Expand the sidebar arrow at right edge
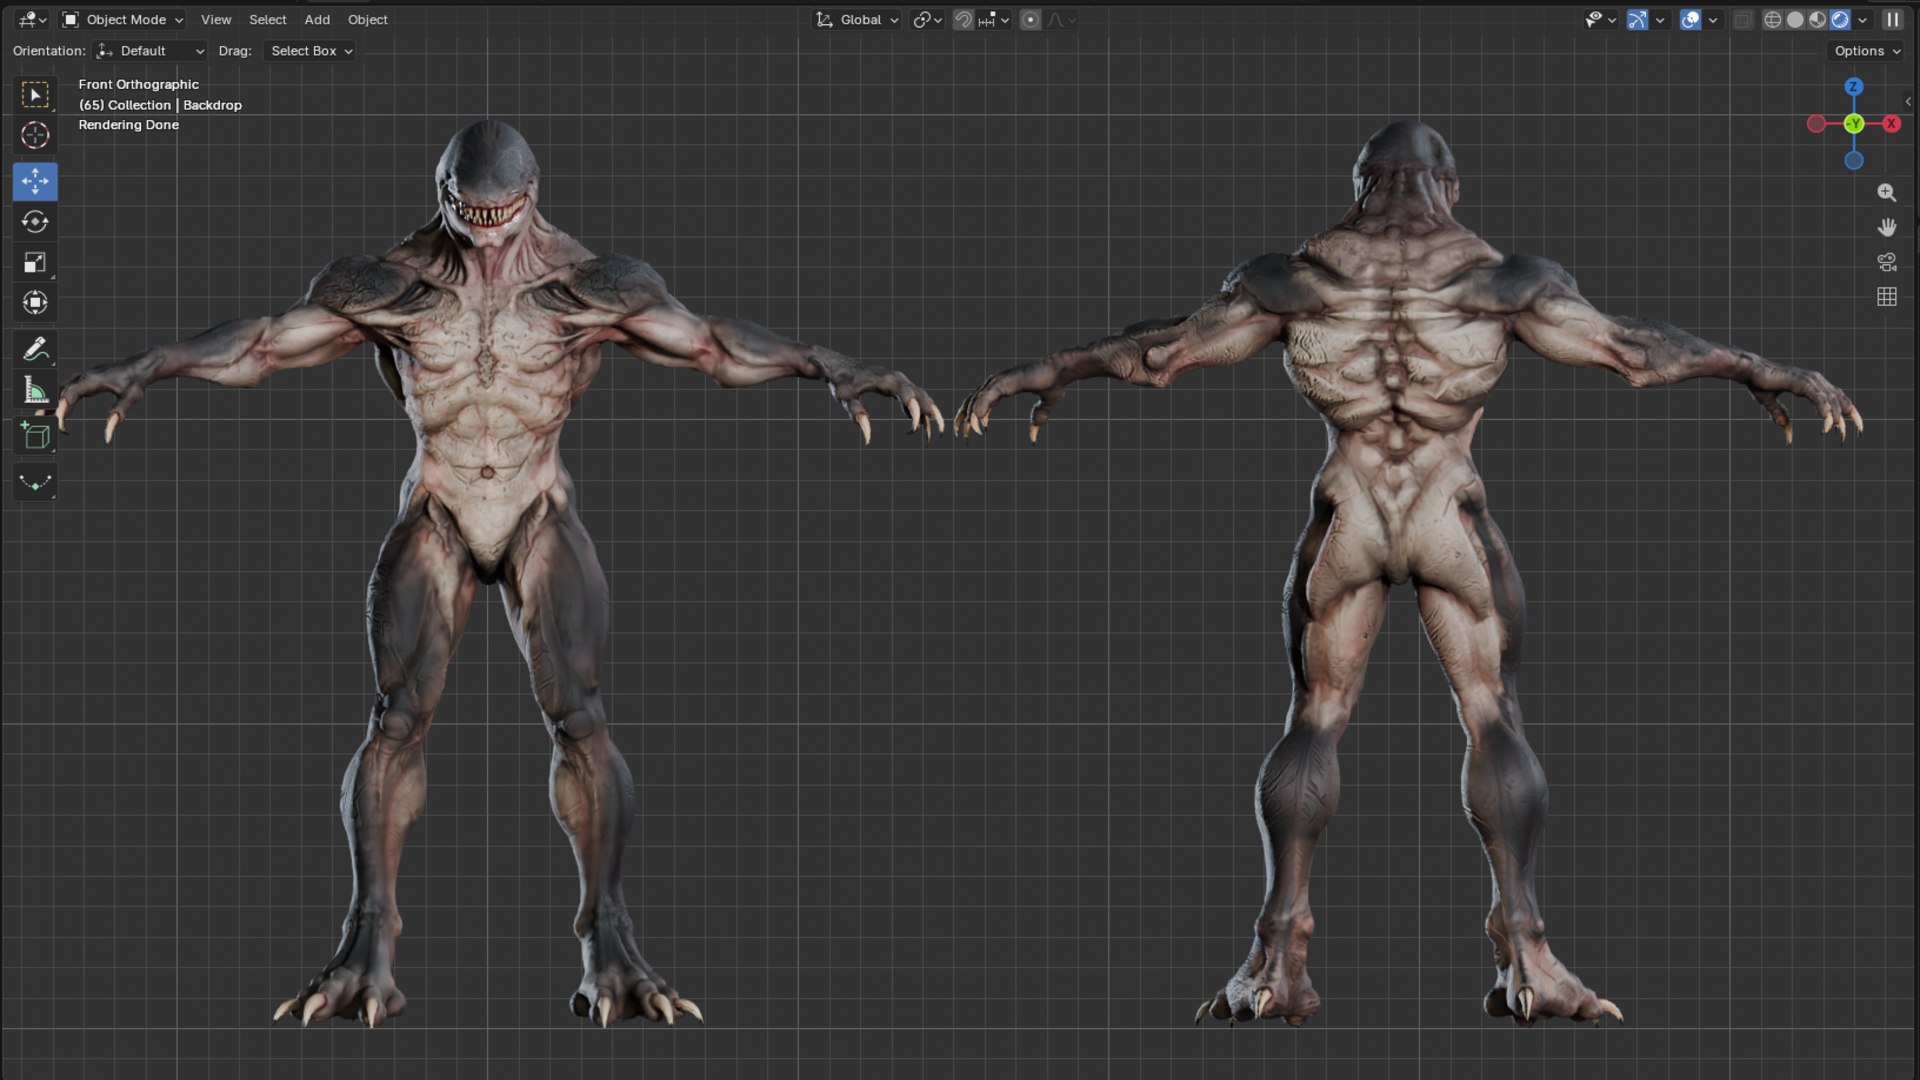Image resolution: width=1920 pixels, height=1080 pixels. 1908,101
